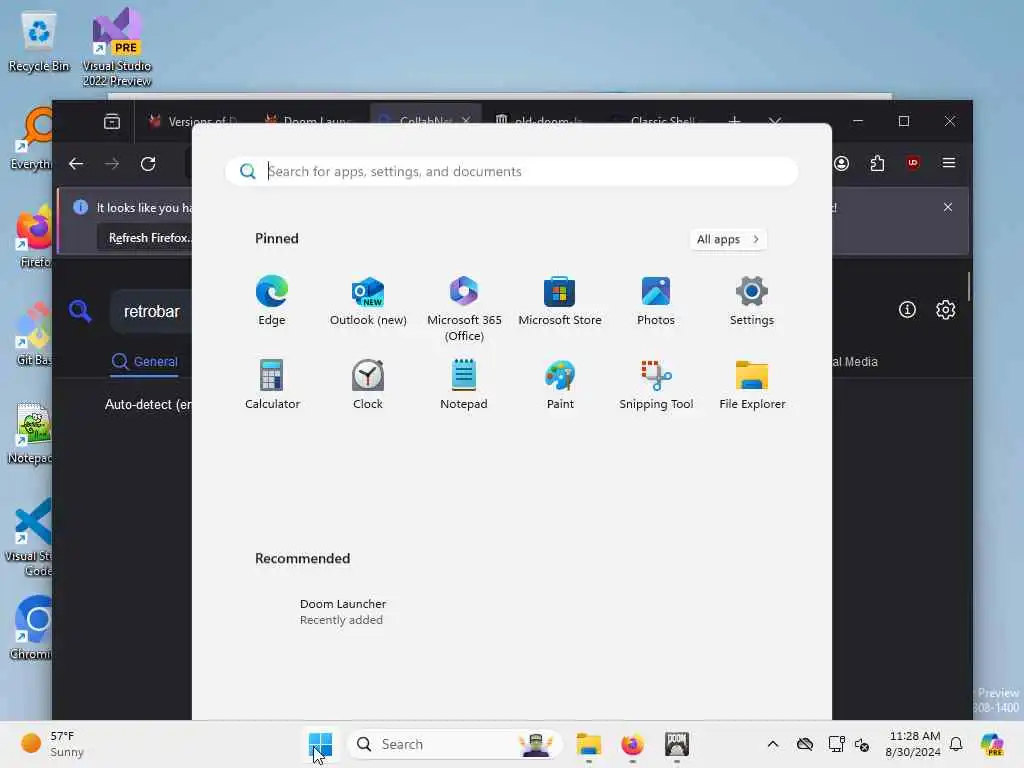Image resolution: width=1024 pixels, height=768 pixels.
Task: Close the CollabNet browser tab
Action: (466, 121)
